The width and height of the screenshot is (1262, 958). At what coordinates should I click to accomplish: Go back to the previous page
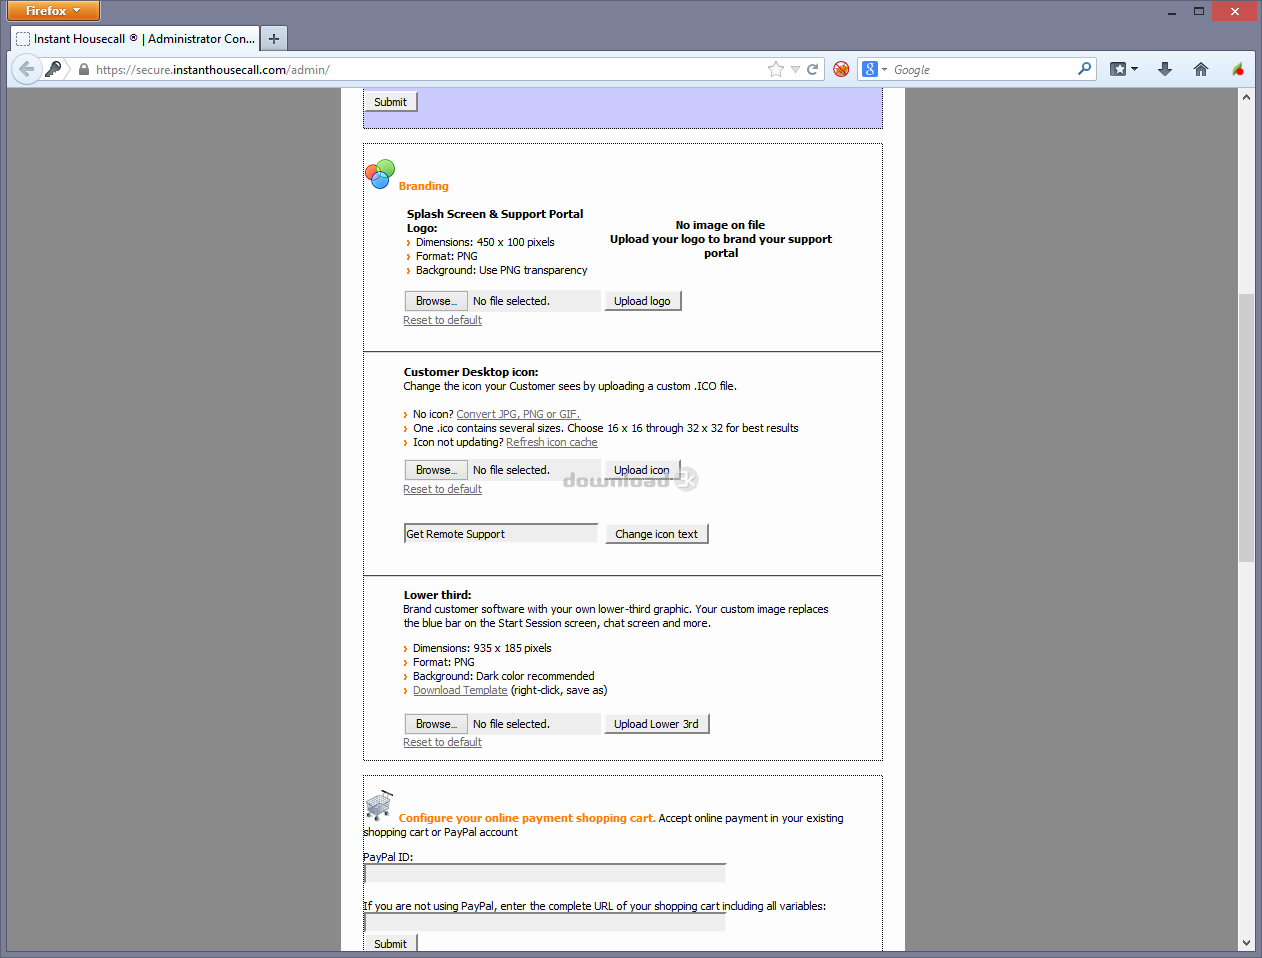[26, 69]
